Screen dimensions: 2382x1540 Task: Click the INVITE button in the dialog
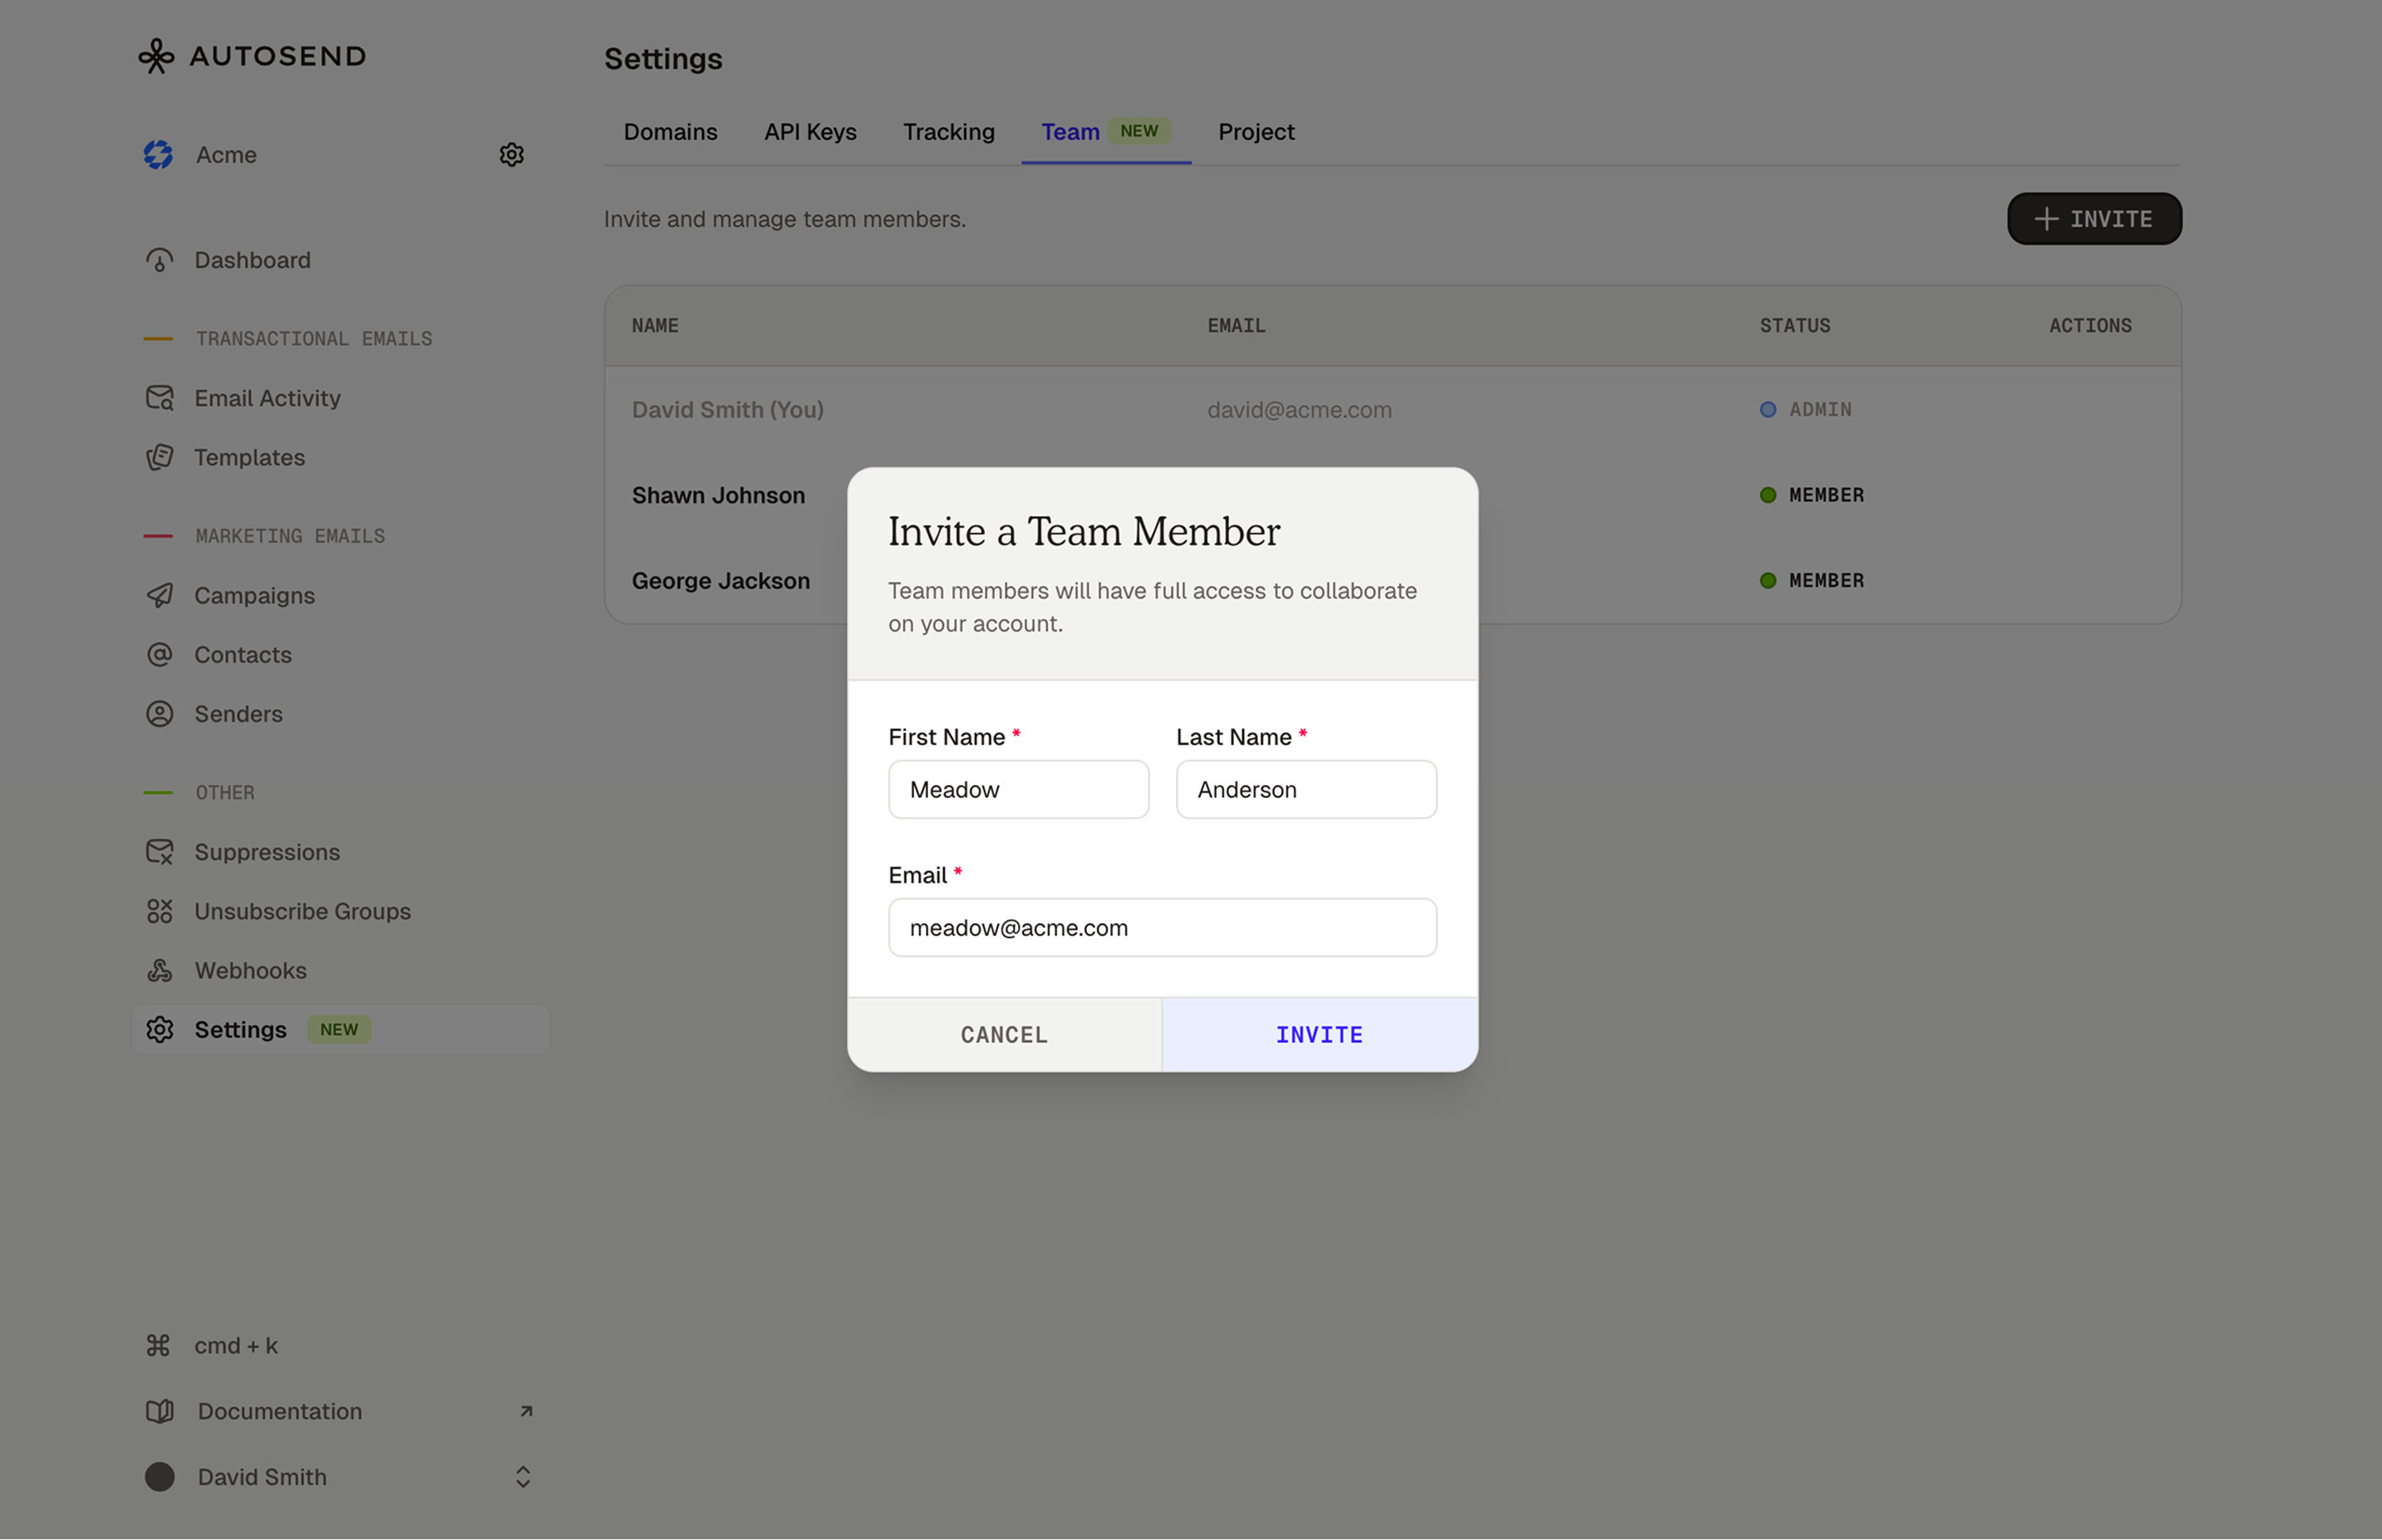point(1319,1034)
